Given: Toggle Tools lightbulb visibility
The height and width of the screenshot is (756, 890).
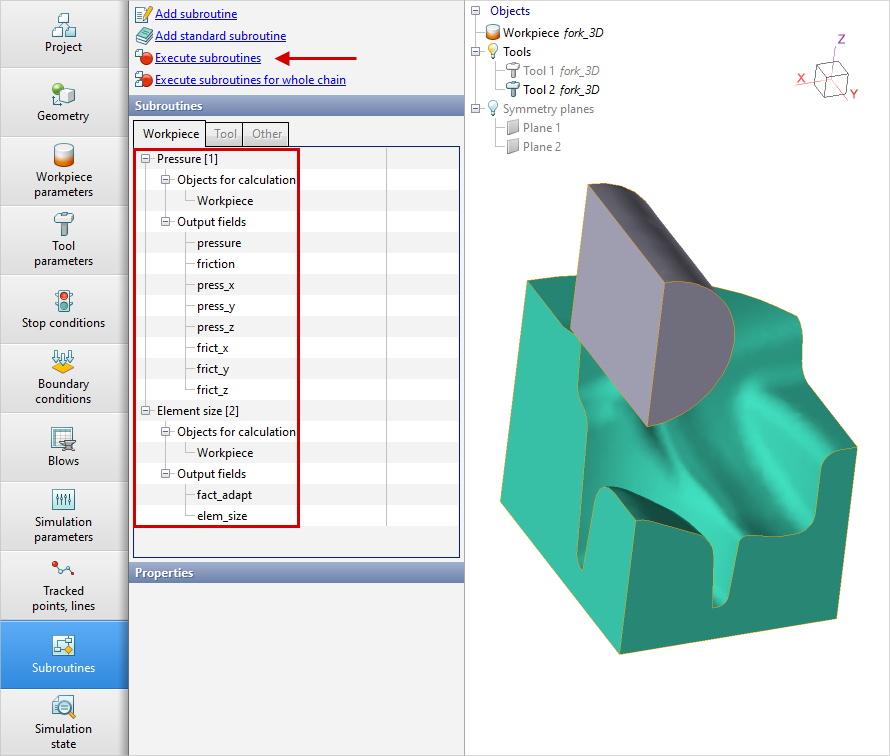Looking at the screenshot, I should pyautogui.click(x=492, y=52).
